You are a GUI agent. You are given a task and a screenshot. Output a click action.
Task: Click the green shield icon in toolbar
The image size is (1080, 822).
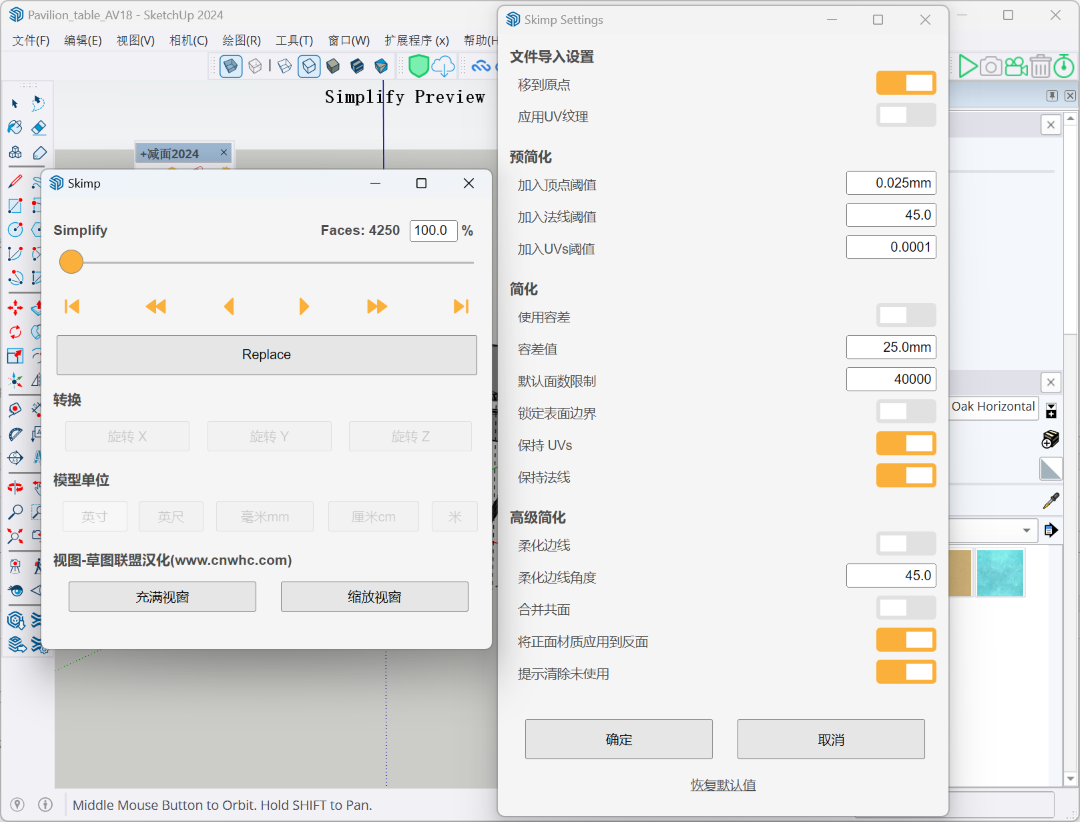[x=418, y=66]
